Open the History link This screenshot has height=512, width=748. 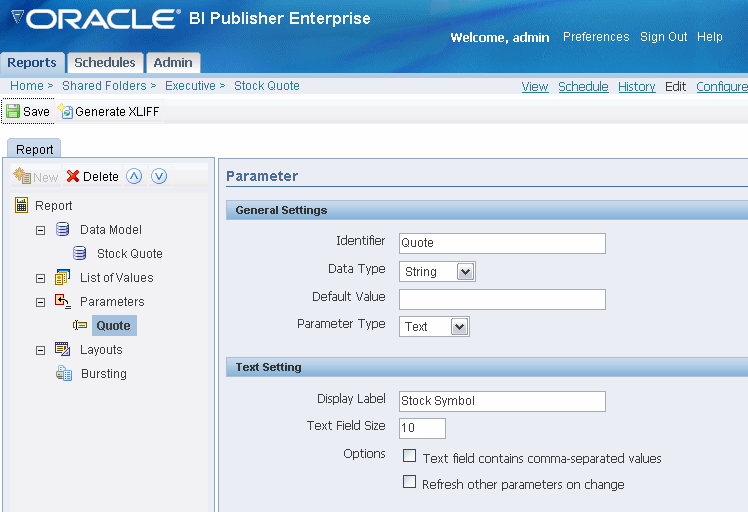tap(636, 86)
